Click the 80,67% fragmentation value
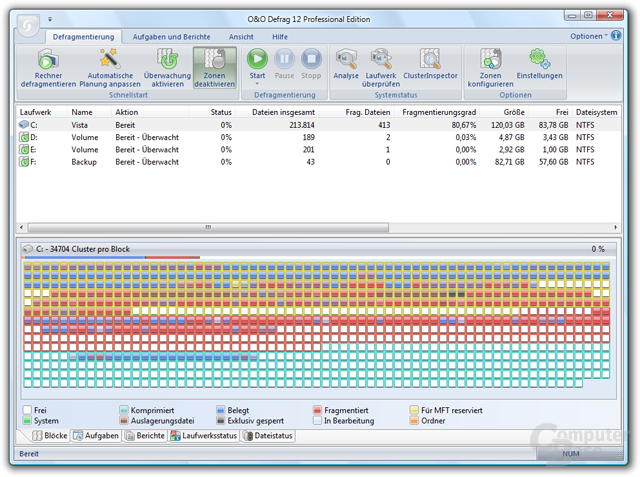The image size is (640, 477). click(x=464, y=125)
